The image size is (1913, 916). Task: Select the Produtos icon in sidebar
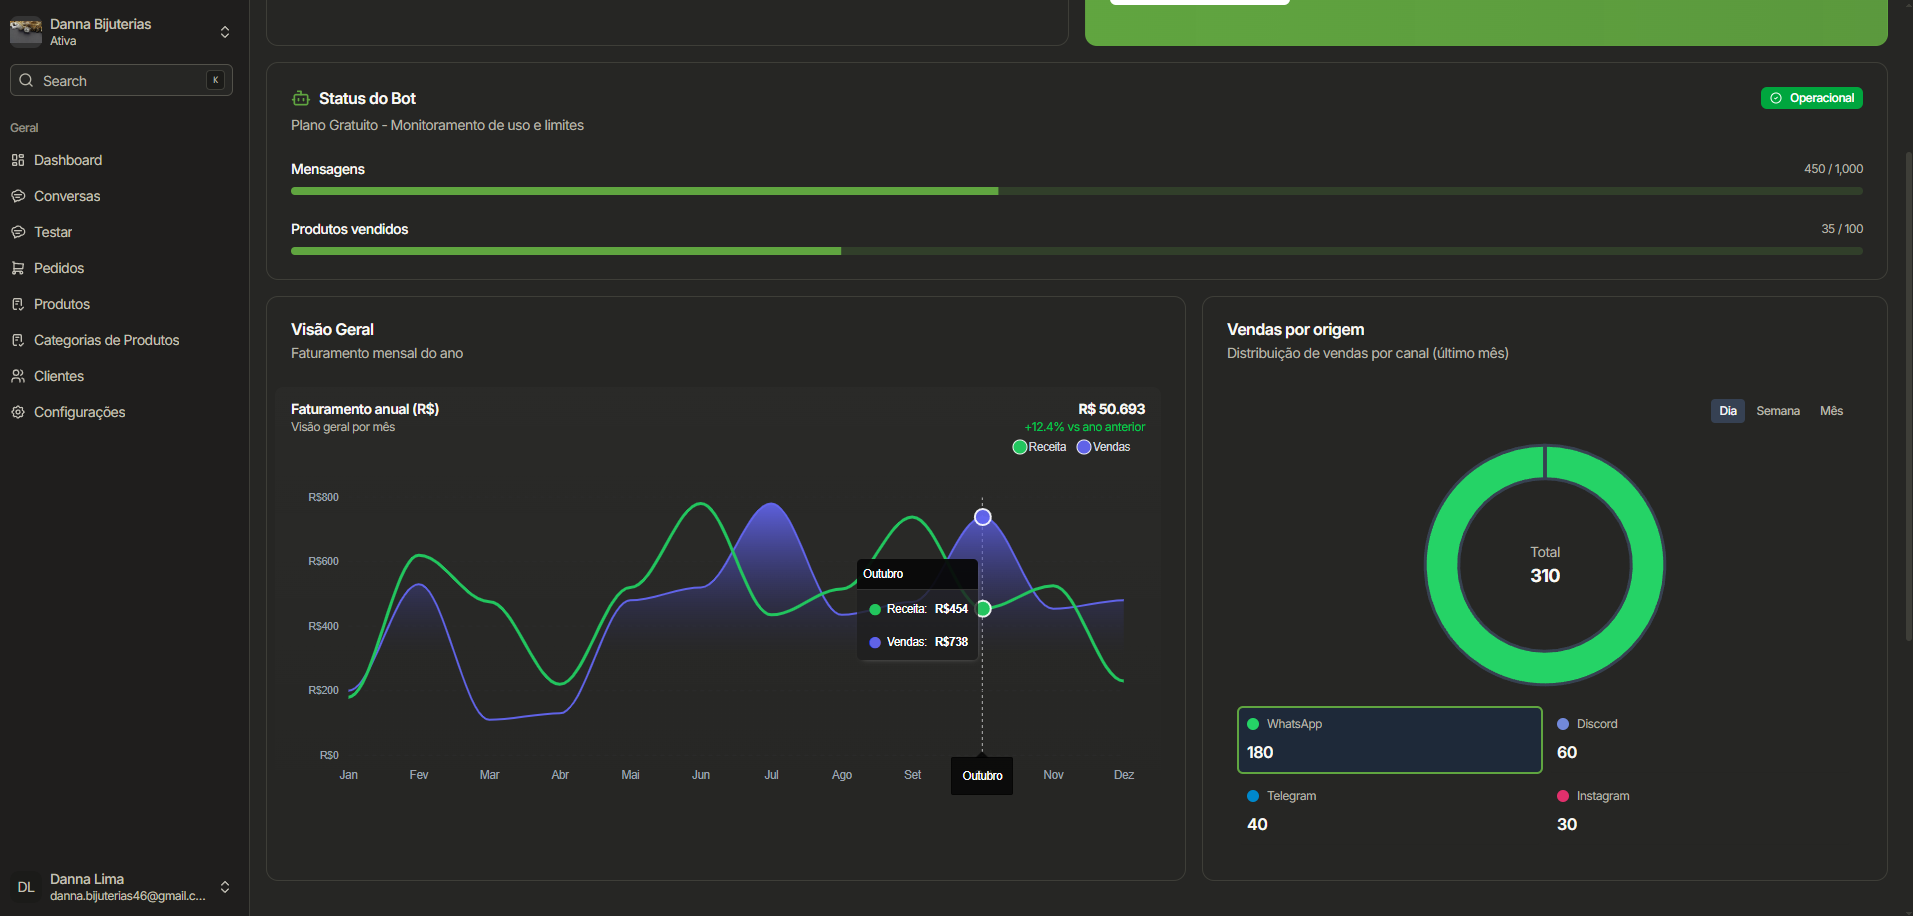click(18, 304)
